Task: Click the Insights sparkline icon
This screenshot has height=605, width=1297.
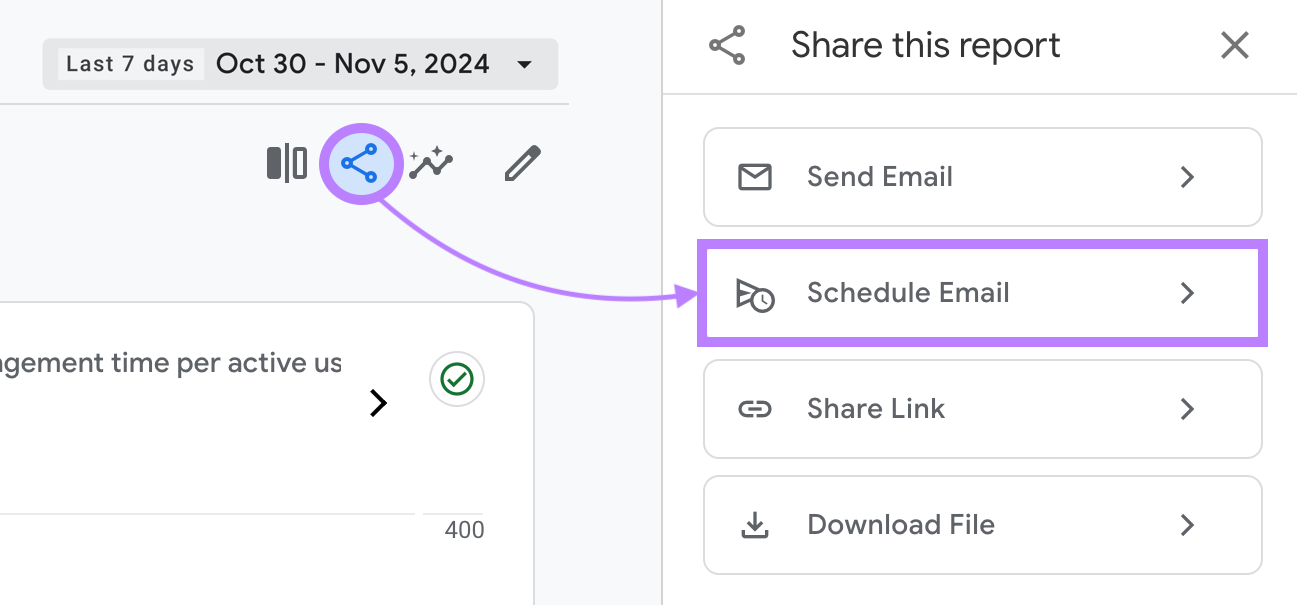Action: click(430, 162)
